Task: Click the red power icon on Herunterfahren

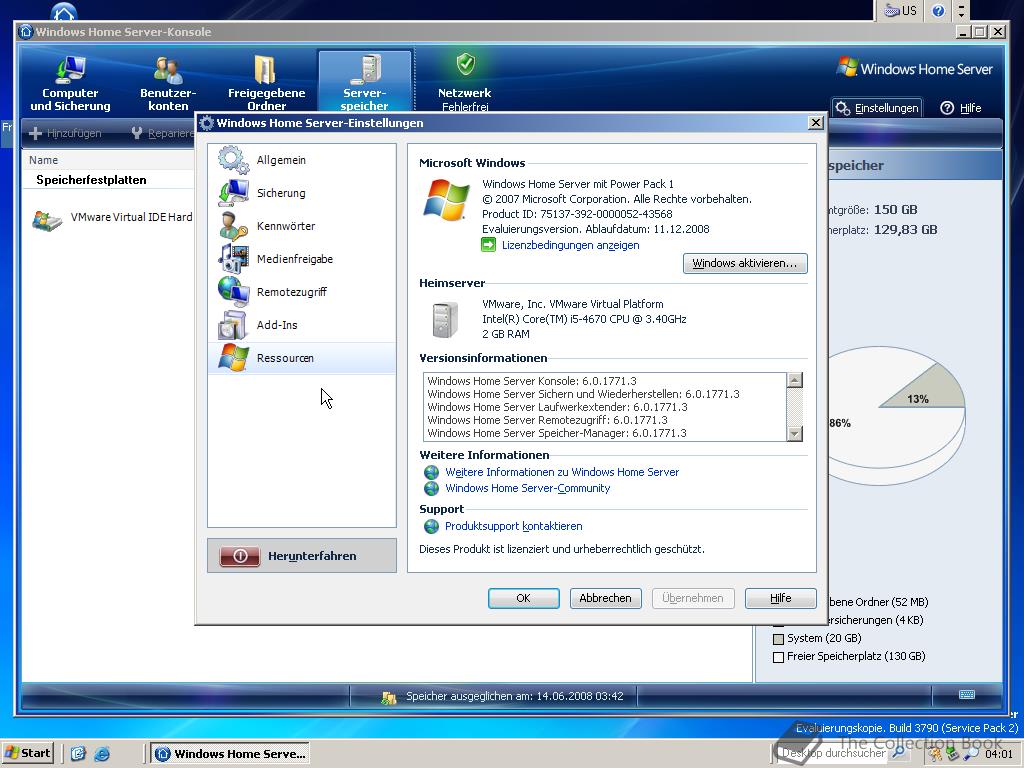Action: pyautogui.click(x=240, y=556)
